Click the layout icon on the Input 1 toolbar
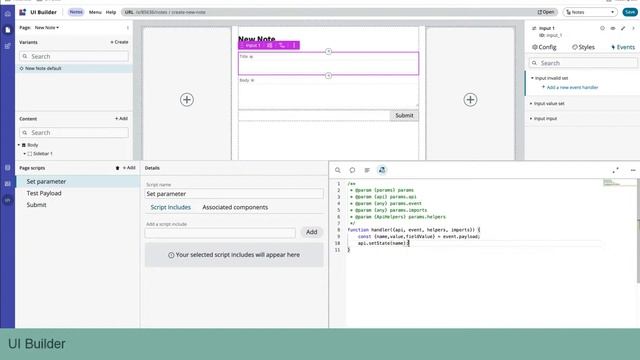 [269, 45]
